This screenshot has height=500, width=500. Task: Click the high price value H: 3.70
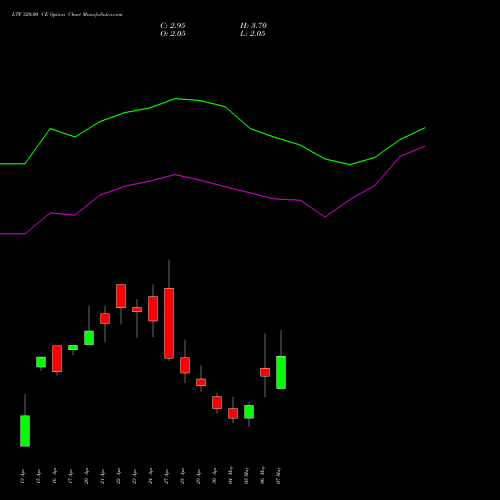(253, 26)
